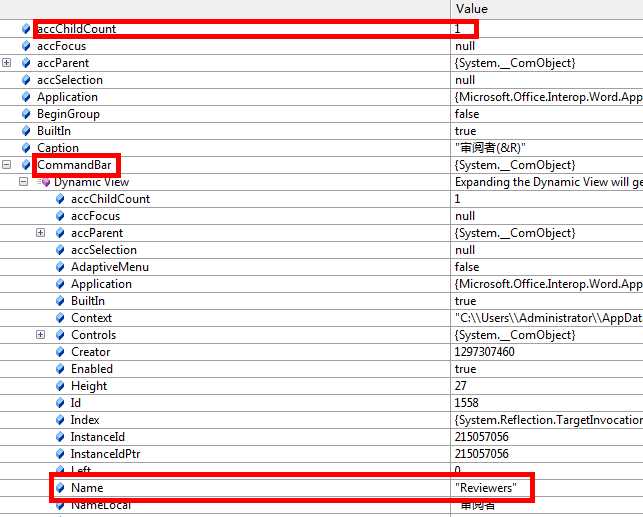Viewport: 643px width, 517px height.
Task: Click the property icon beside Creator
Action: (60, 352)
